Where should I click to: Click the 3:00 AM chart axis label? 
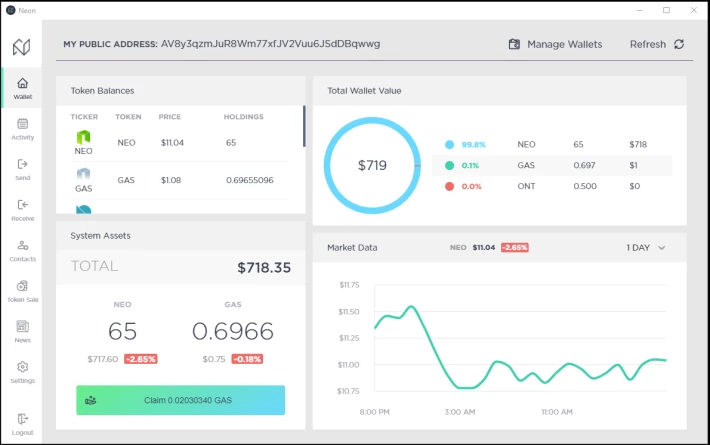(x=460, y=412)
